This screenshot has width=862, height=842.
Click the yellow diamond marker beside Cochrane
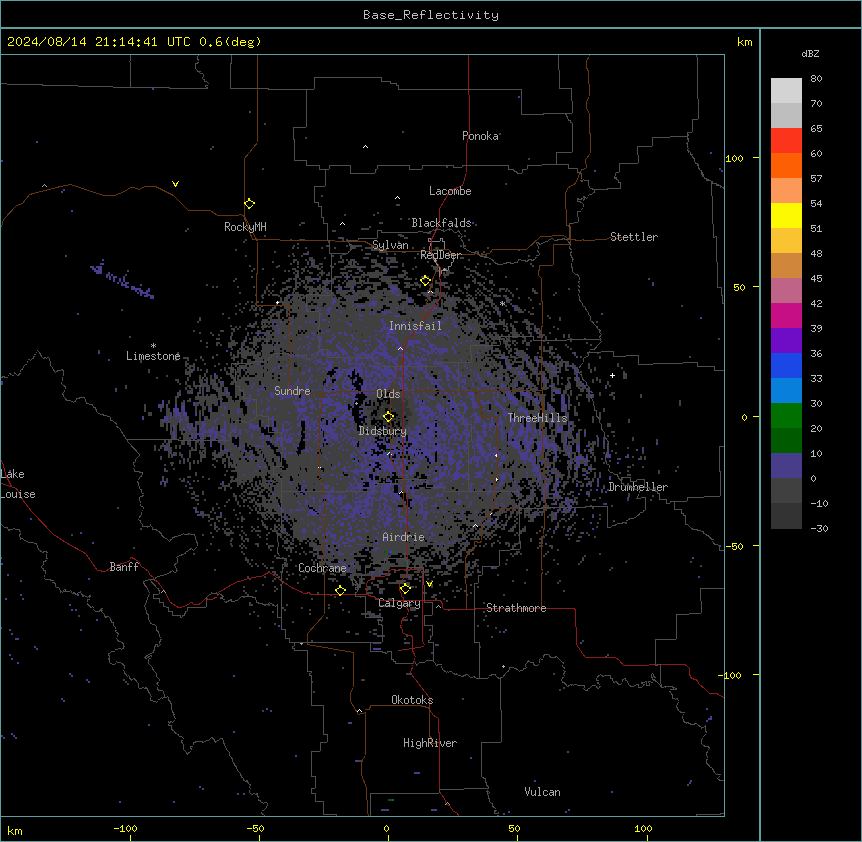pos(340,591)
